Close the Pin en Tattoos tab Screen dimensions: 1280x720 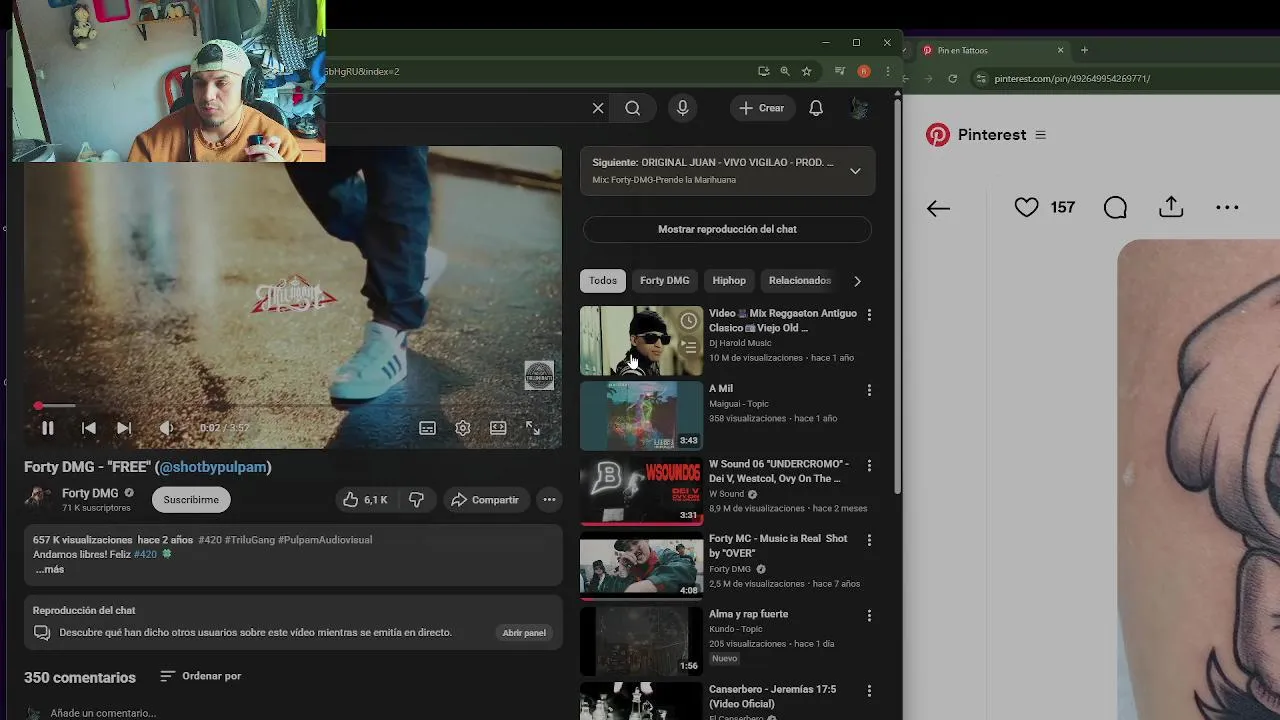click(1060, 50)
